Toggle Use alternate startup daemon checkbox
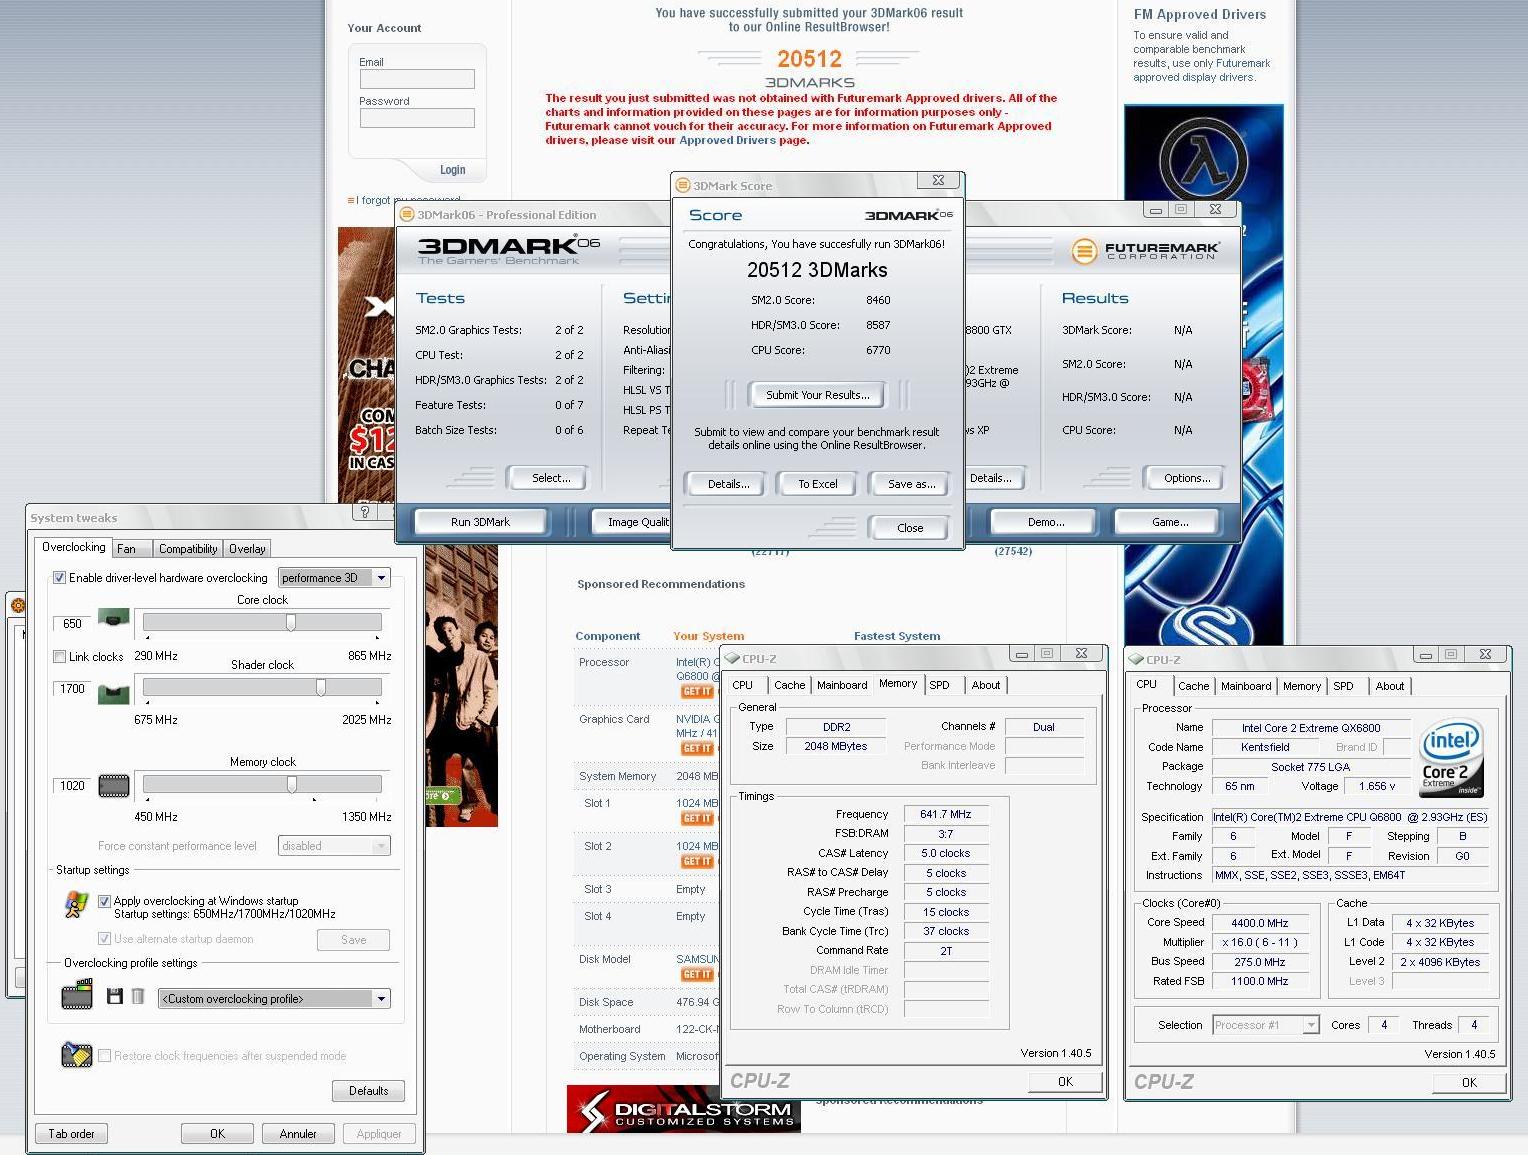The height and width of the screenshot is (1155, 1528). point(104,939)
